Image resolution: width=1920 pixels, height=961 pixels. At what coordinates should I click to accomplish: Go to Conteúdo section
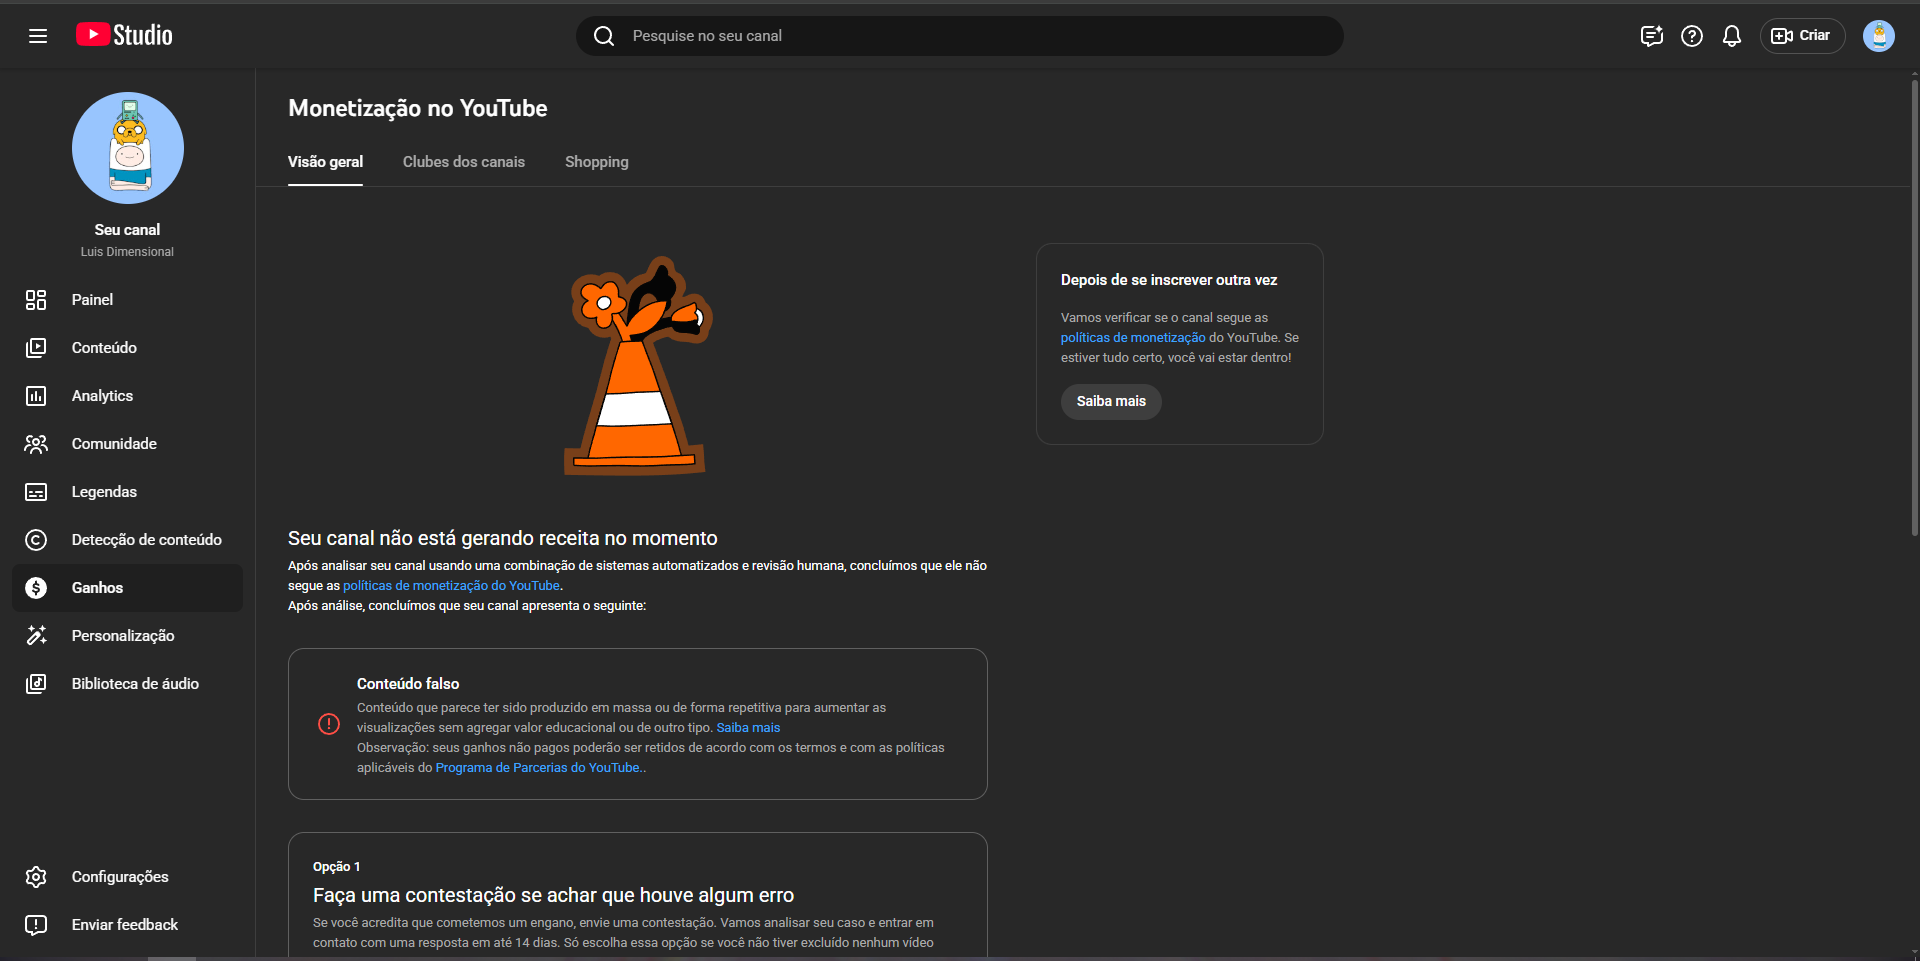coord(104,348)
